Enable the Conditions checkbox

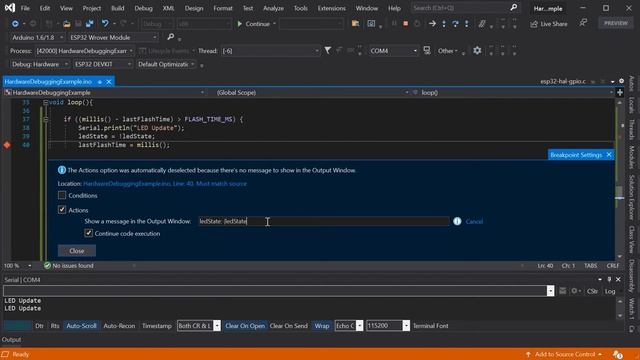coord(62,196)
